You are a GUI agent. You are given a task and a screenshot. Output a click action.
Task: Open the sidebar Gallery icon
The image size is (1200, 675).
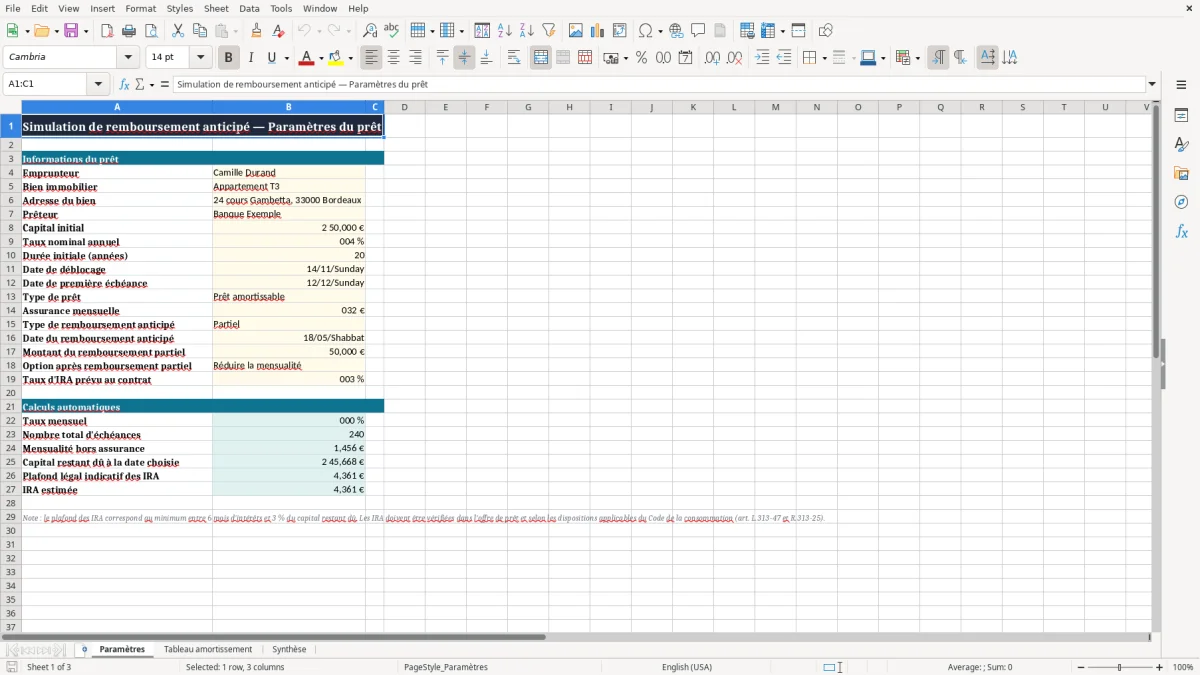1181,173
